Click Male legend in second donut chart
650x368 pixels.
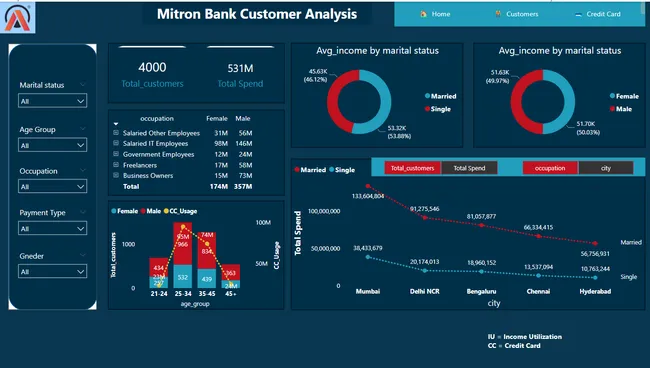point(621,109)
